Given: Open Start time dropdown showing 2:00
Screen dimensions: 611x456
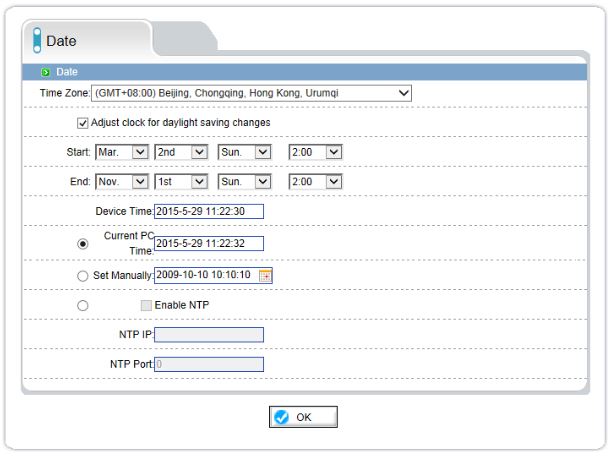Looking at the screenshot, I should coord(315,152).
